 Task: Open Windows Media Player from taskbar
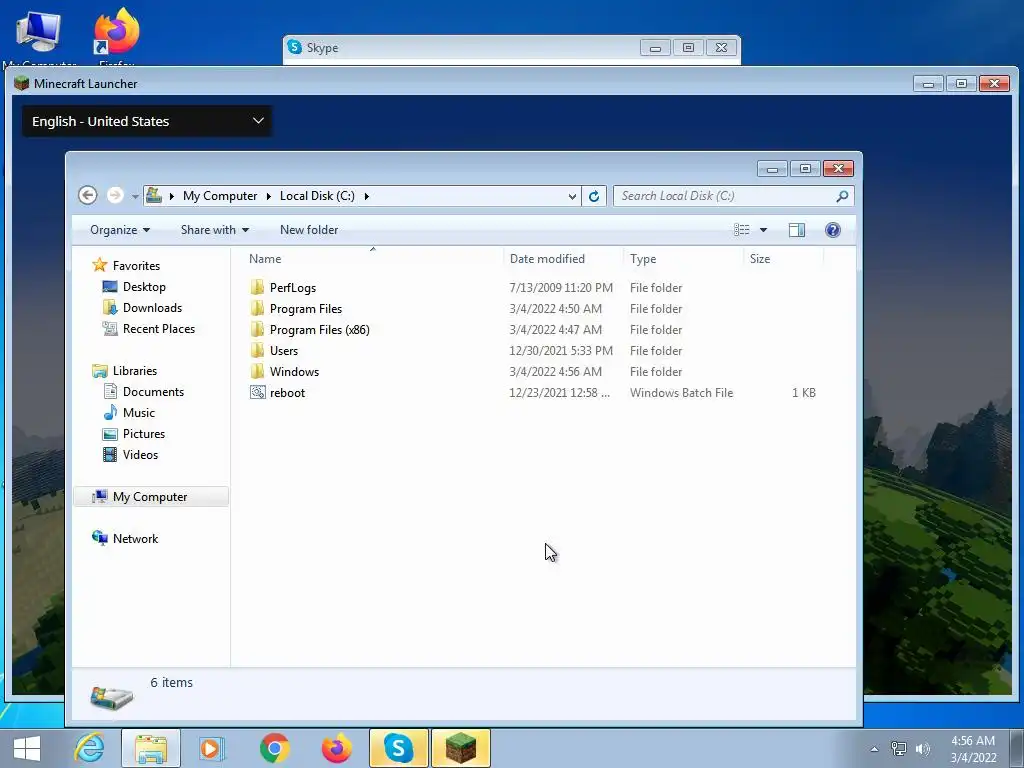coord(212,748)
